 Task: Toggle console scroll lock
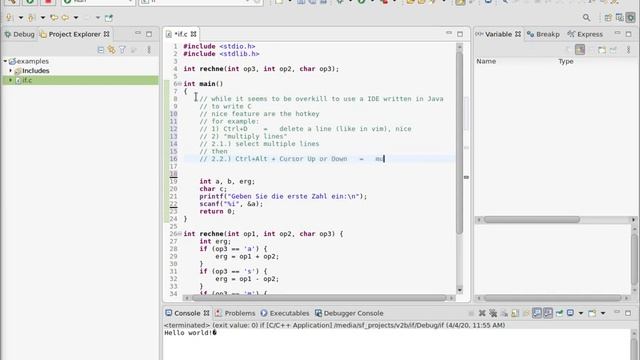click(x=515, y=313)
